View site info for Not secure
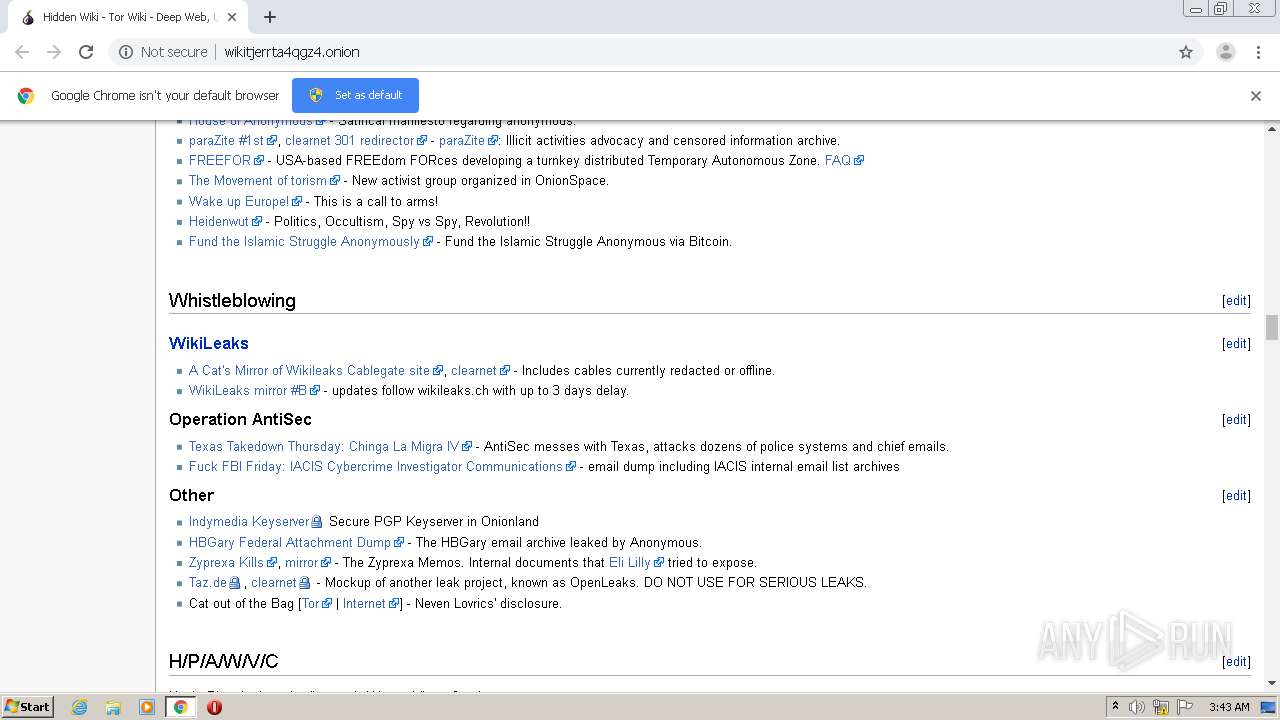 coord(163,52)
